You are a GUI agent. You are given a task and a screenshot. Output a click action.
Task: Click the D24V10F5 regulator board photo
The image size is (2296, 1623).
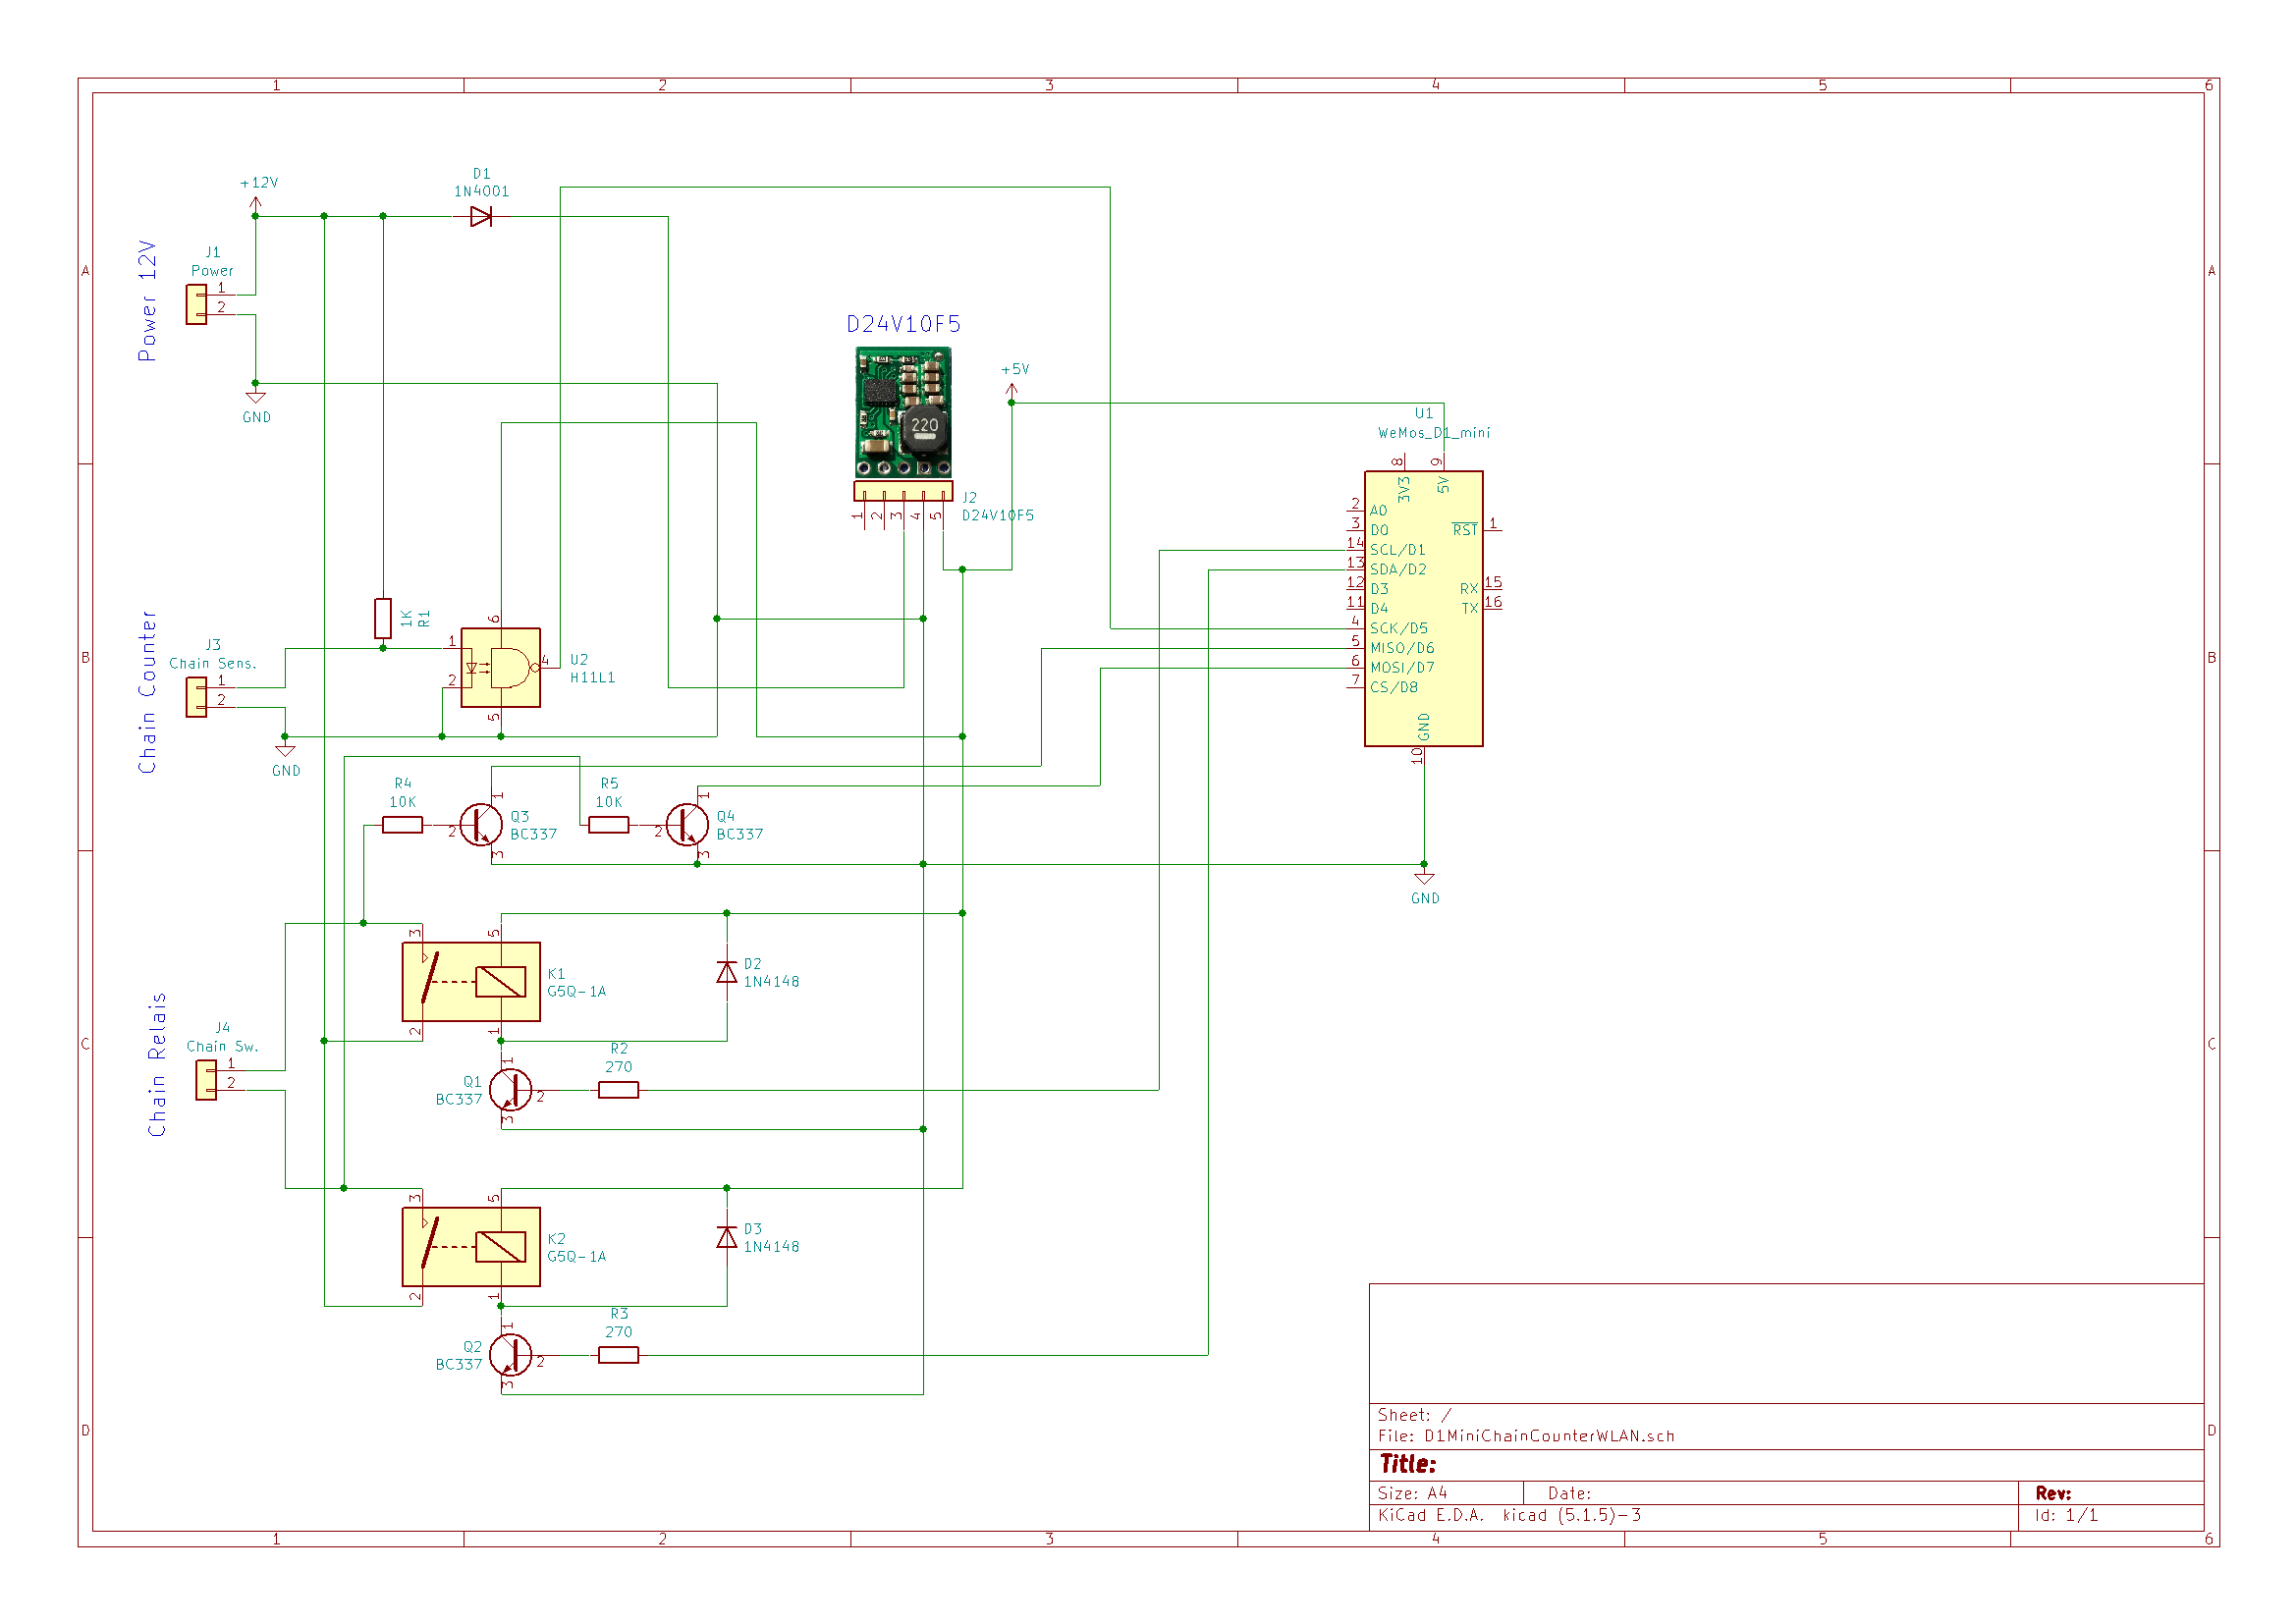point(903,413)
